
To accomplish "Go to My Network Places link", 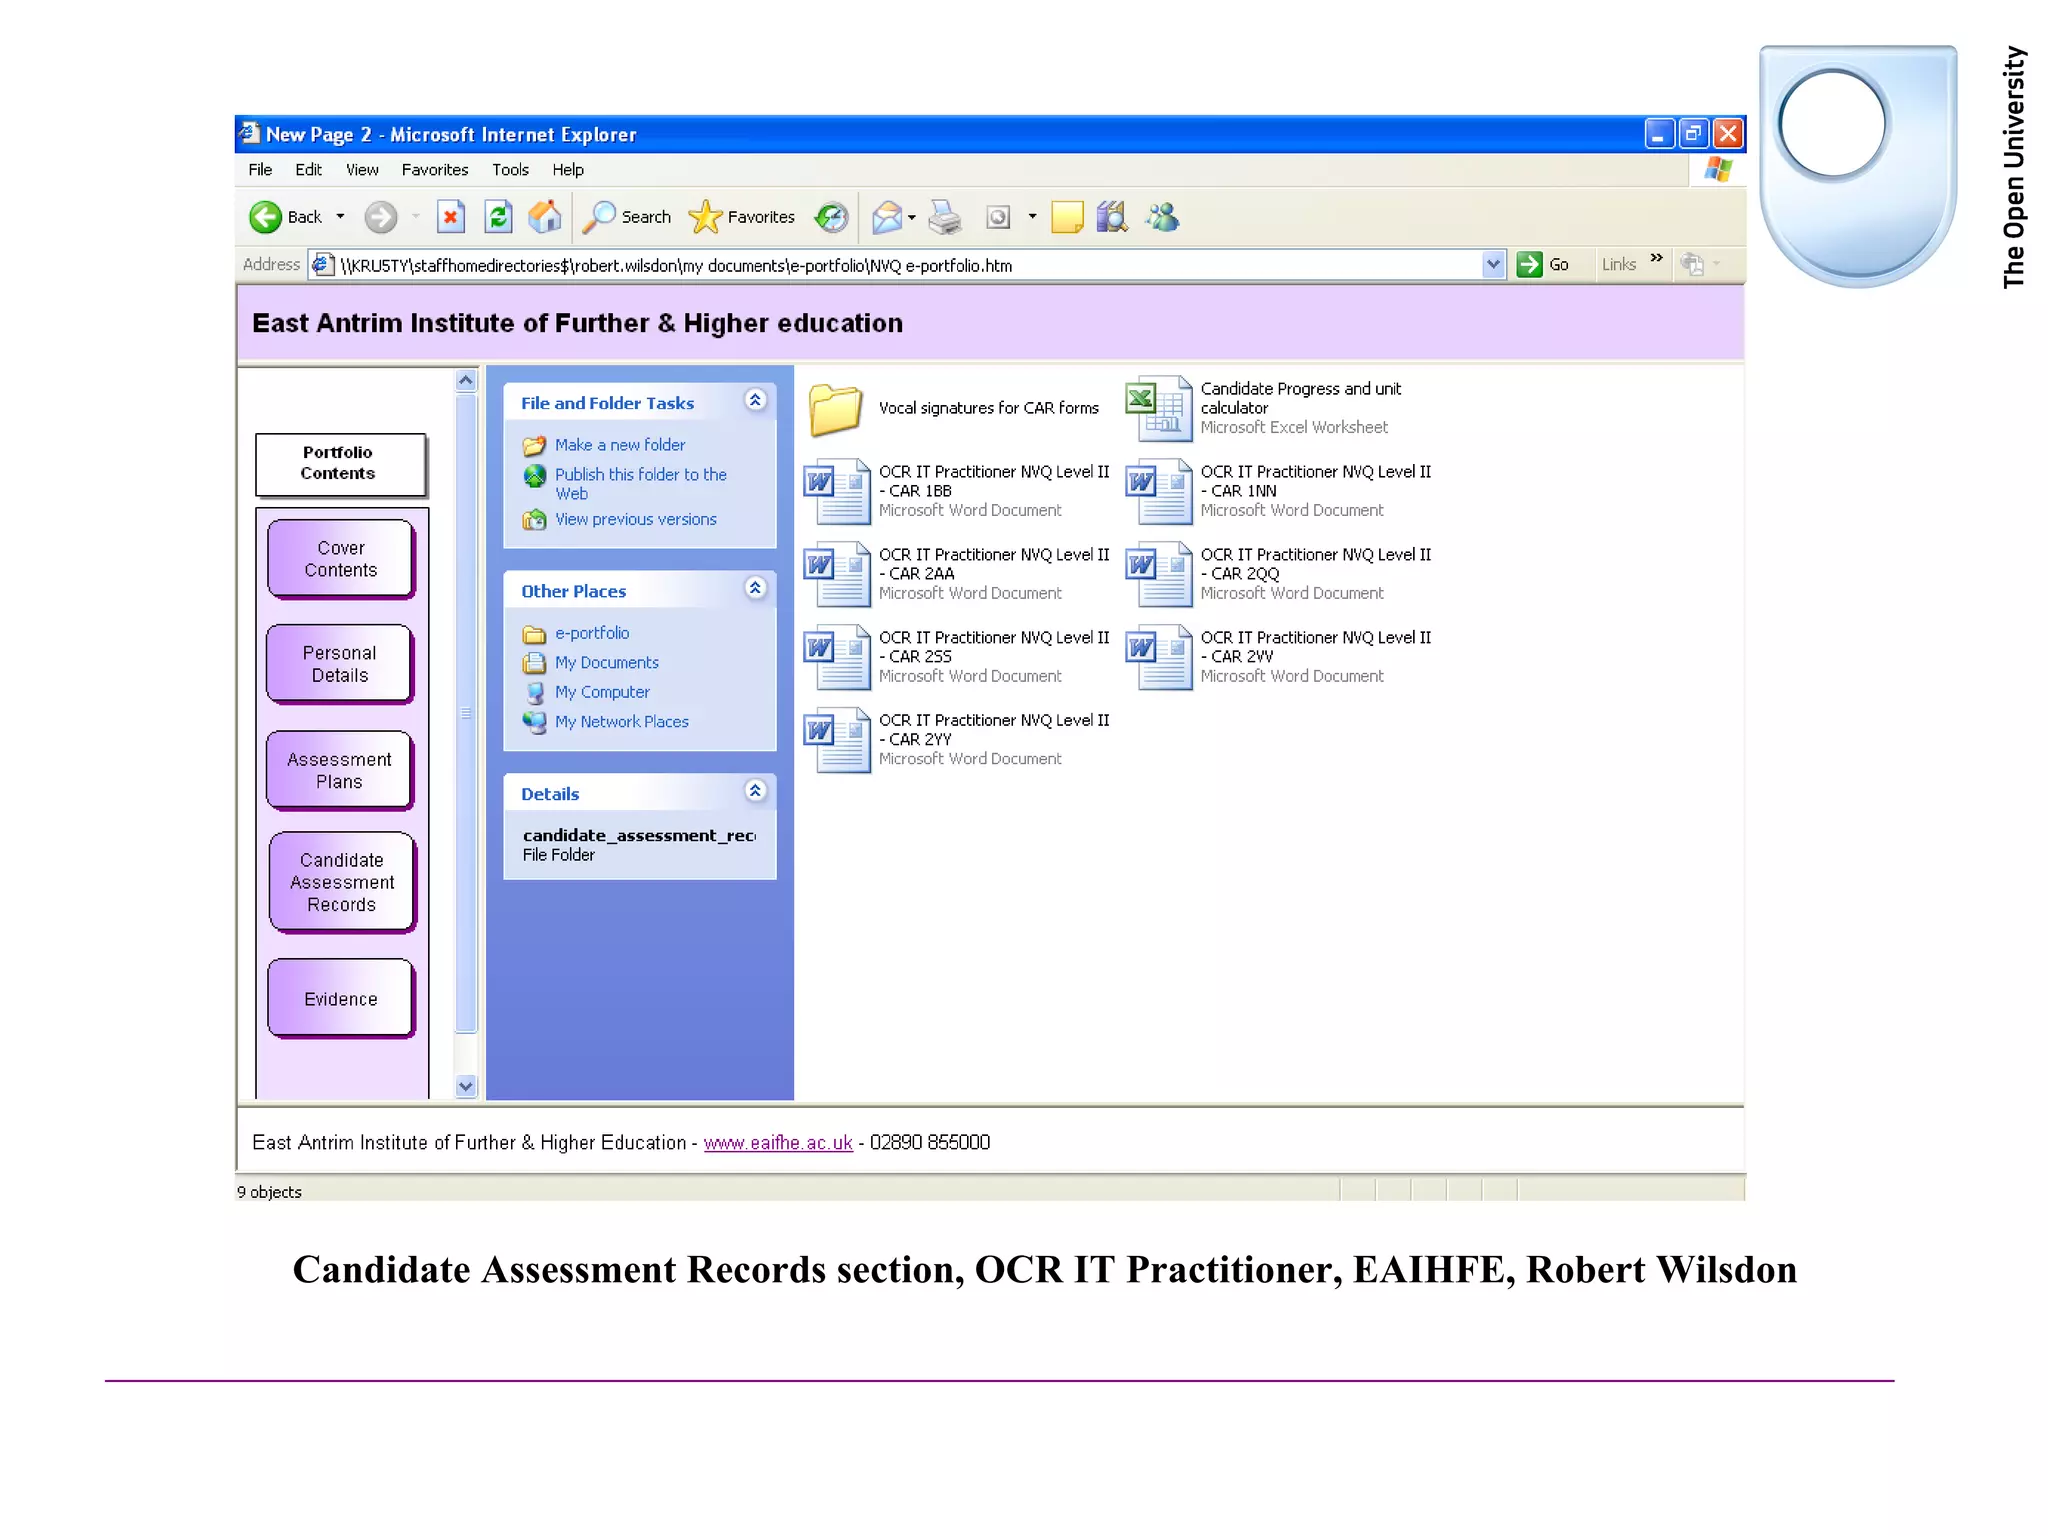I will 622,722.
